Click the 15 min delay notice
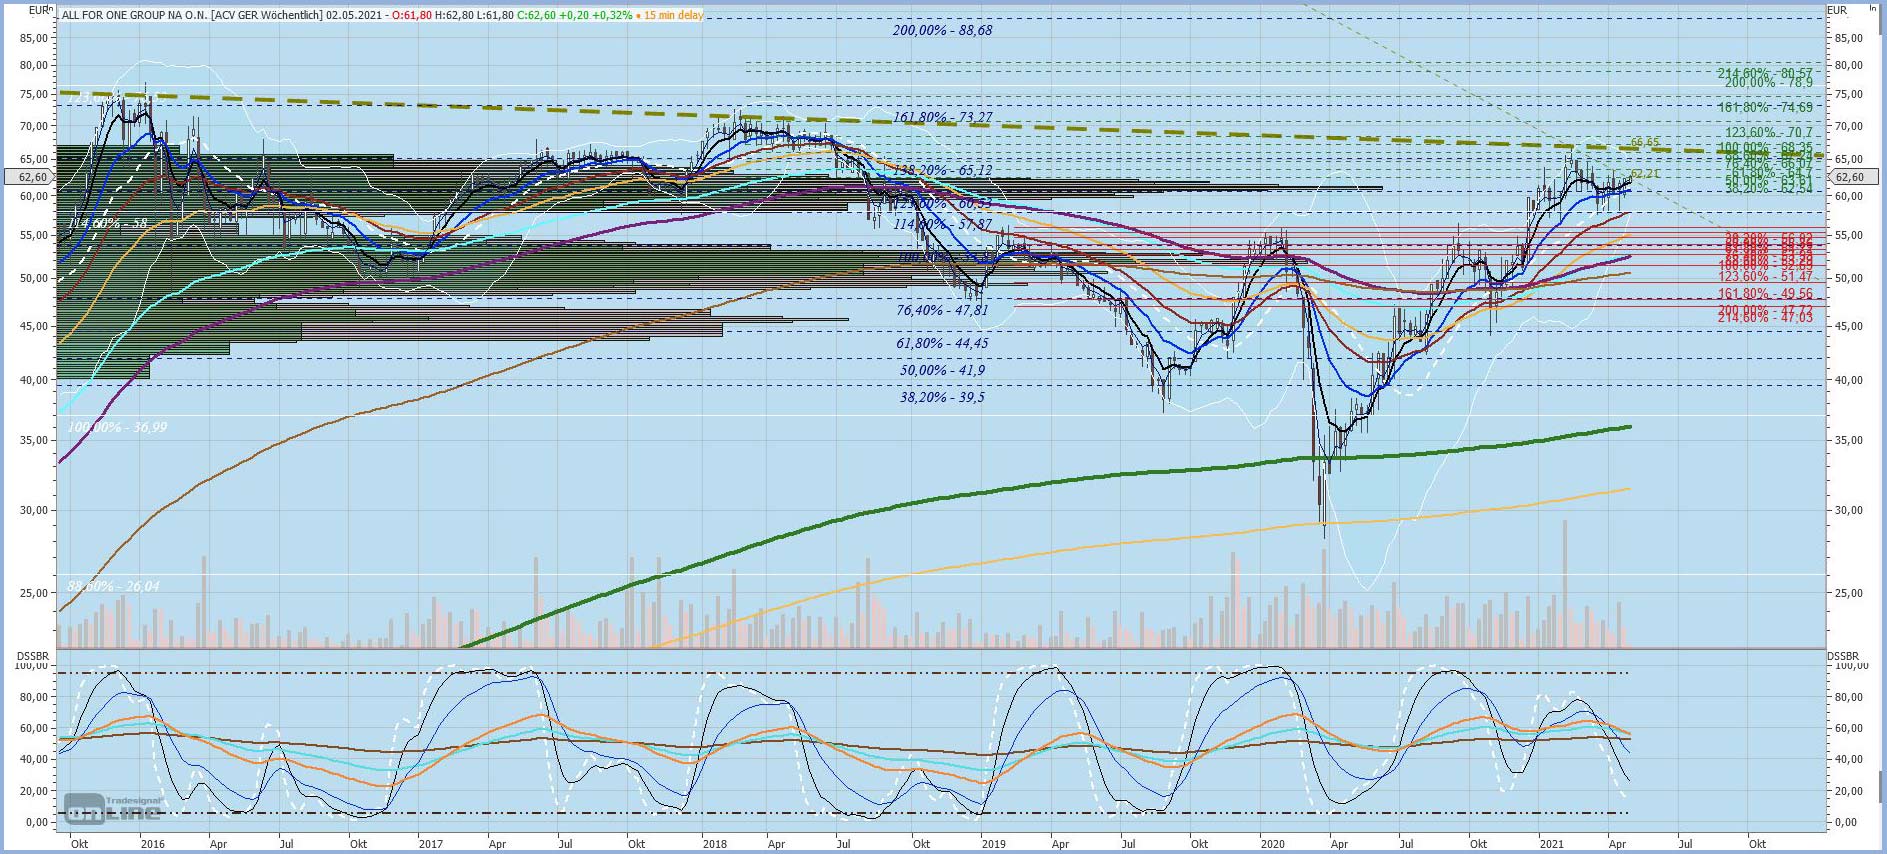Viewport: 1887px width, 854px height. (x=673, y=15)
